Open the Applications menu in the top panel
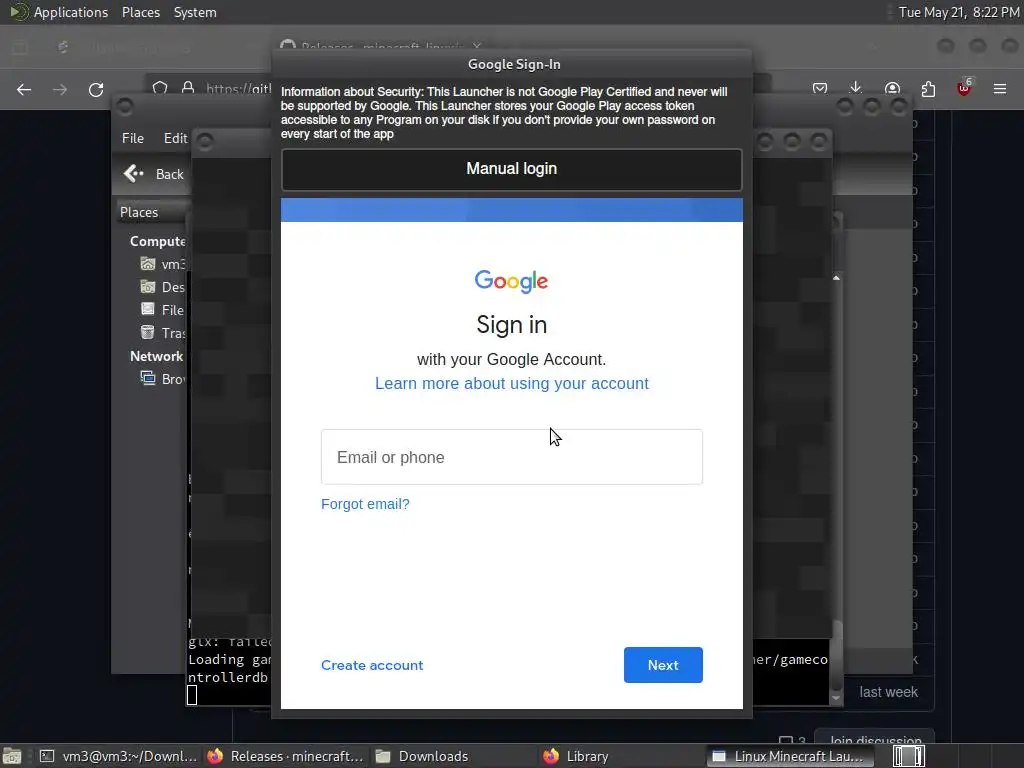The height and width of the screenshot is (768, 1024). (71, 12)
